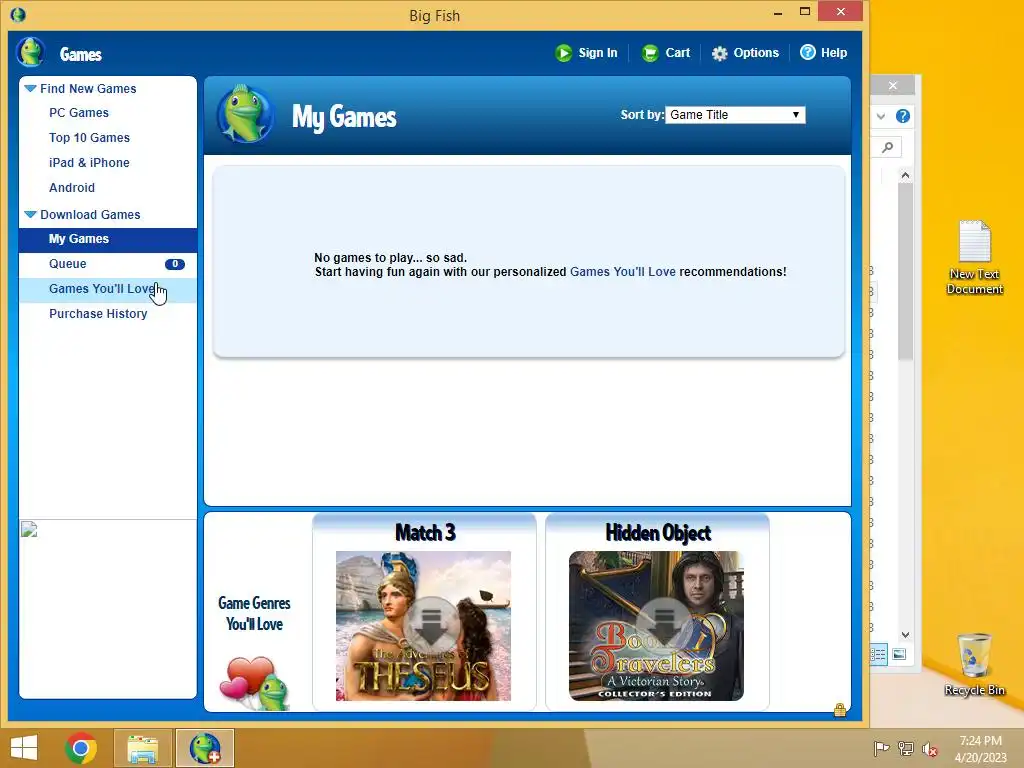Switch background window to large icons view
This screenshot has height=768, width=1024.
(899, 654)
